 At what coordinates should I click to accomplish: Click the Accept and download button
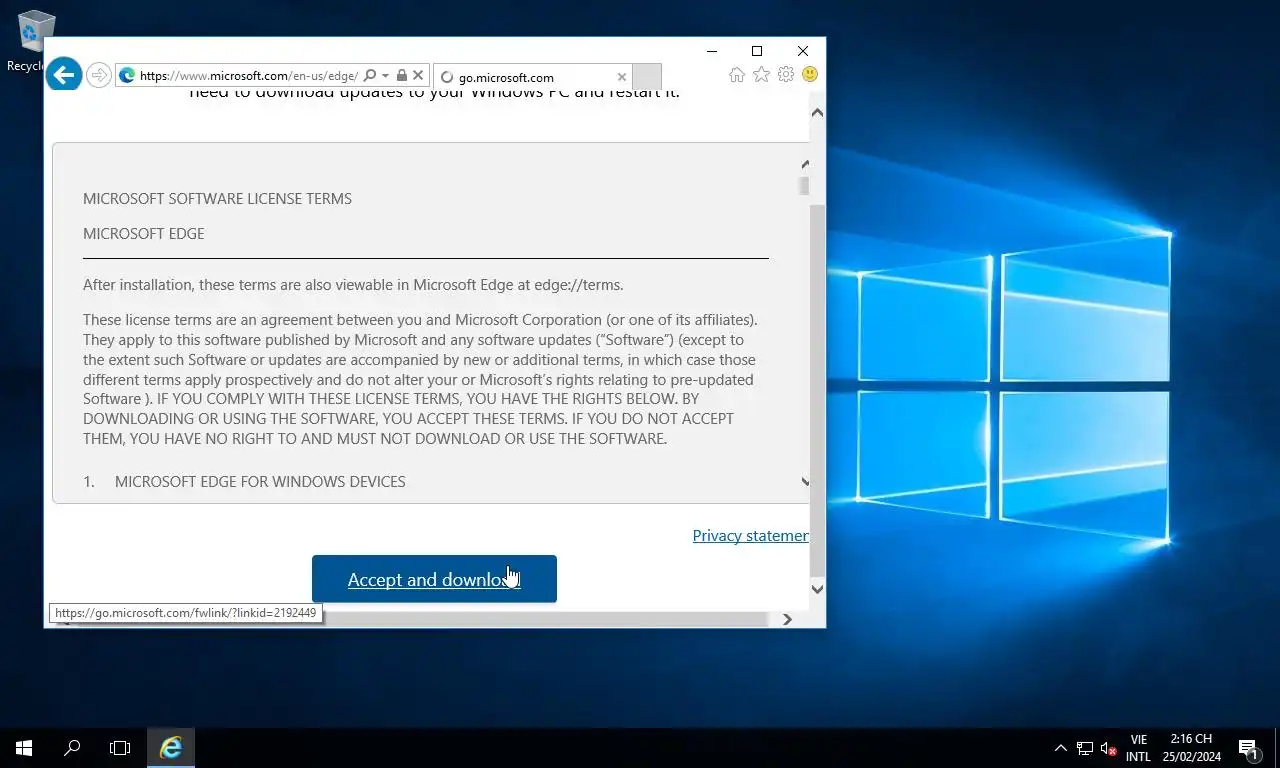[x=434, y=579]
